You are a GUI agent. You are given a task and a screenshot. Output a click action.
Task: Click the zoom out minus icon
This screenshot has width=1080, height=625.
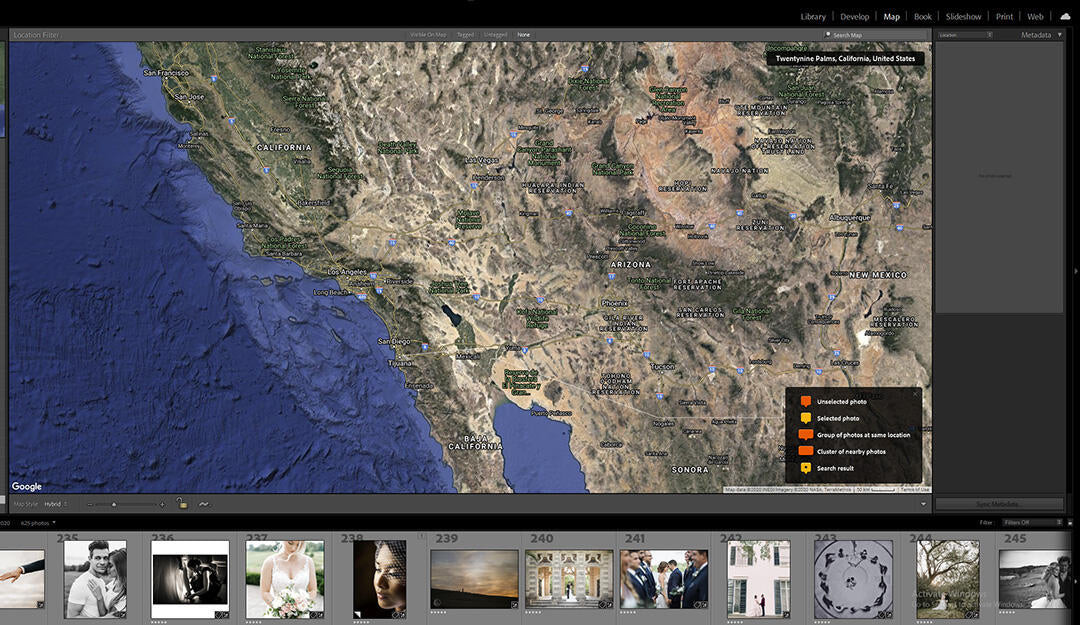point(90,504)
